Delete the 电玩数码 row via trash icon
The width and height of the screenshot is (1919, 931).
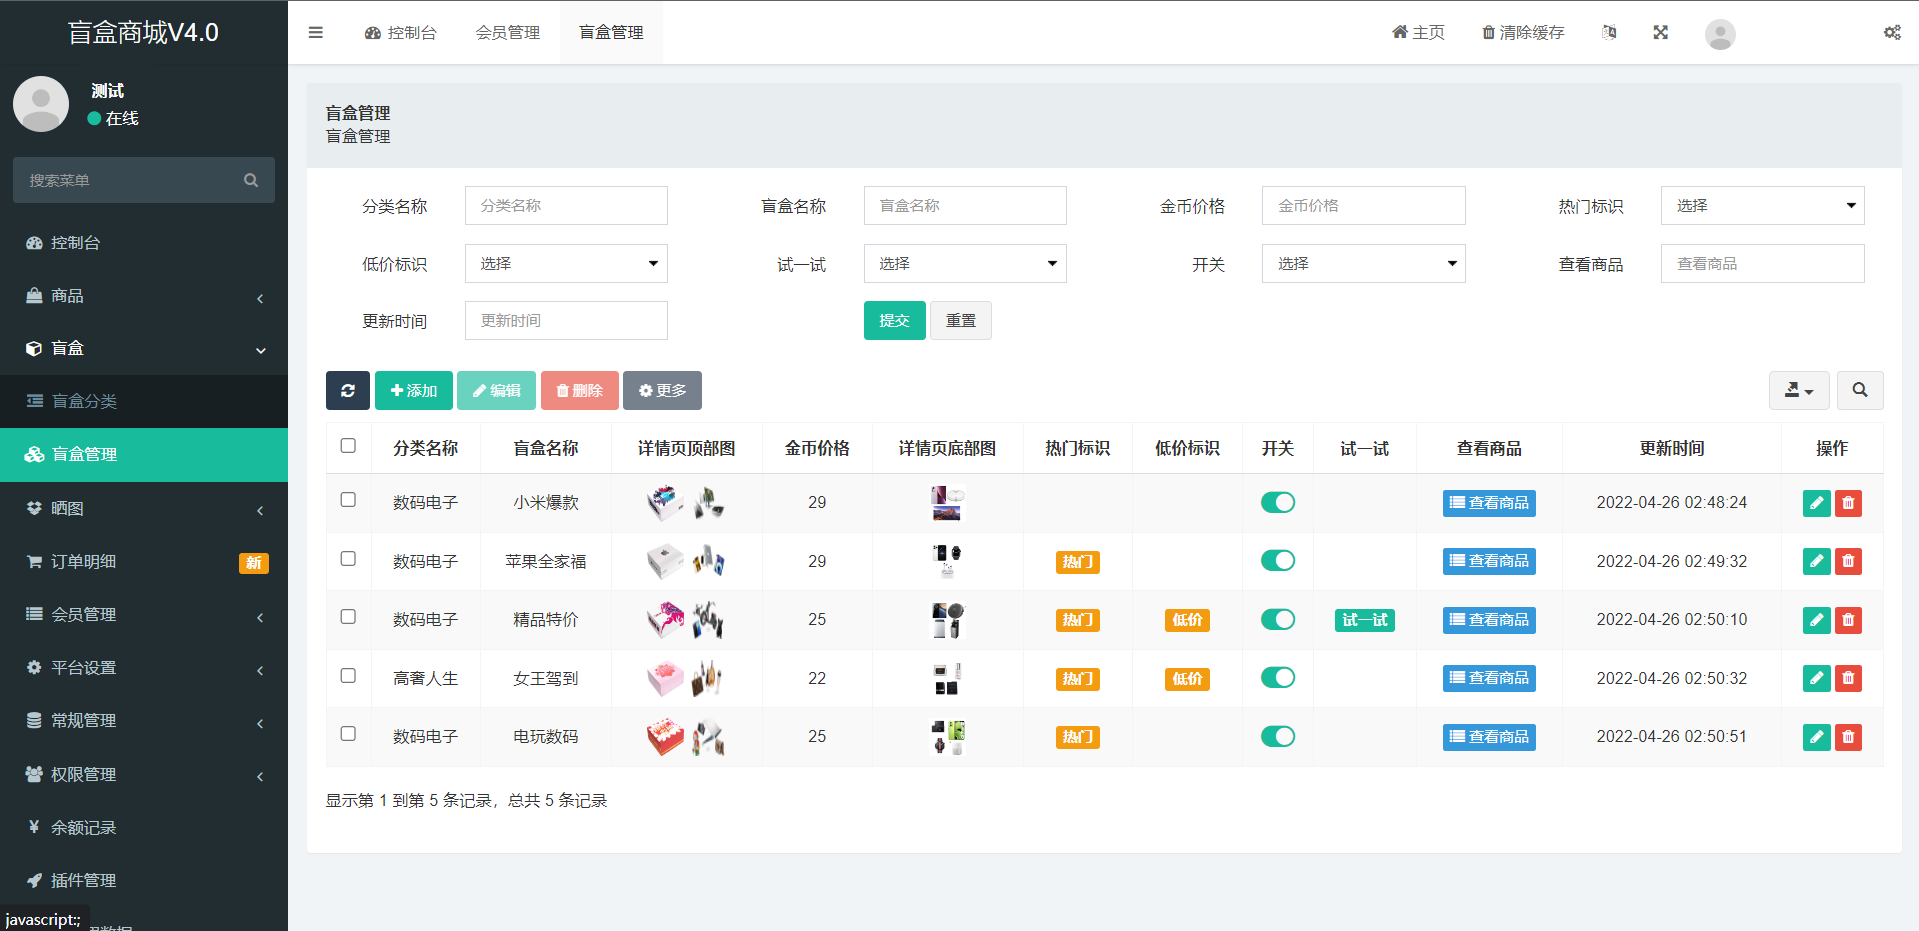click(x=1848, y=737)
